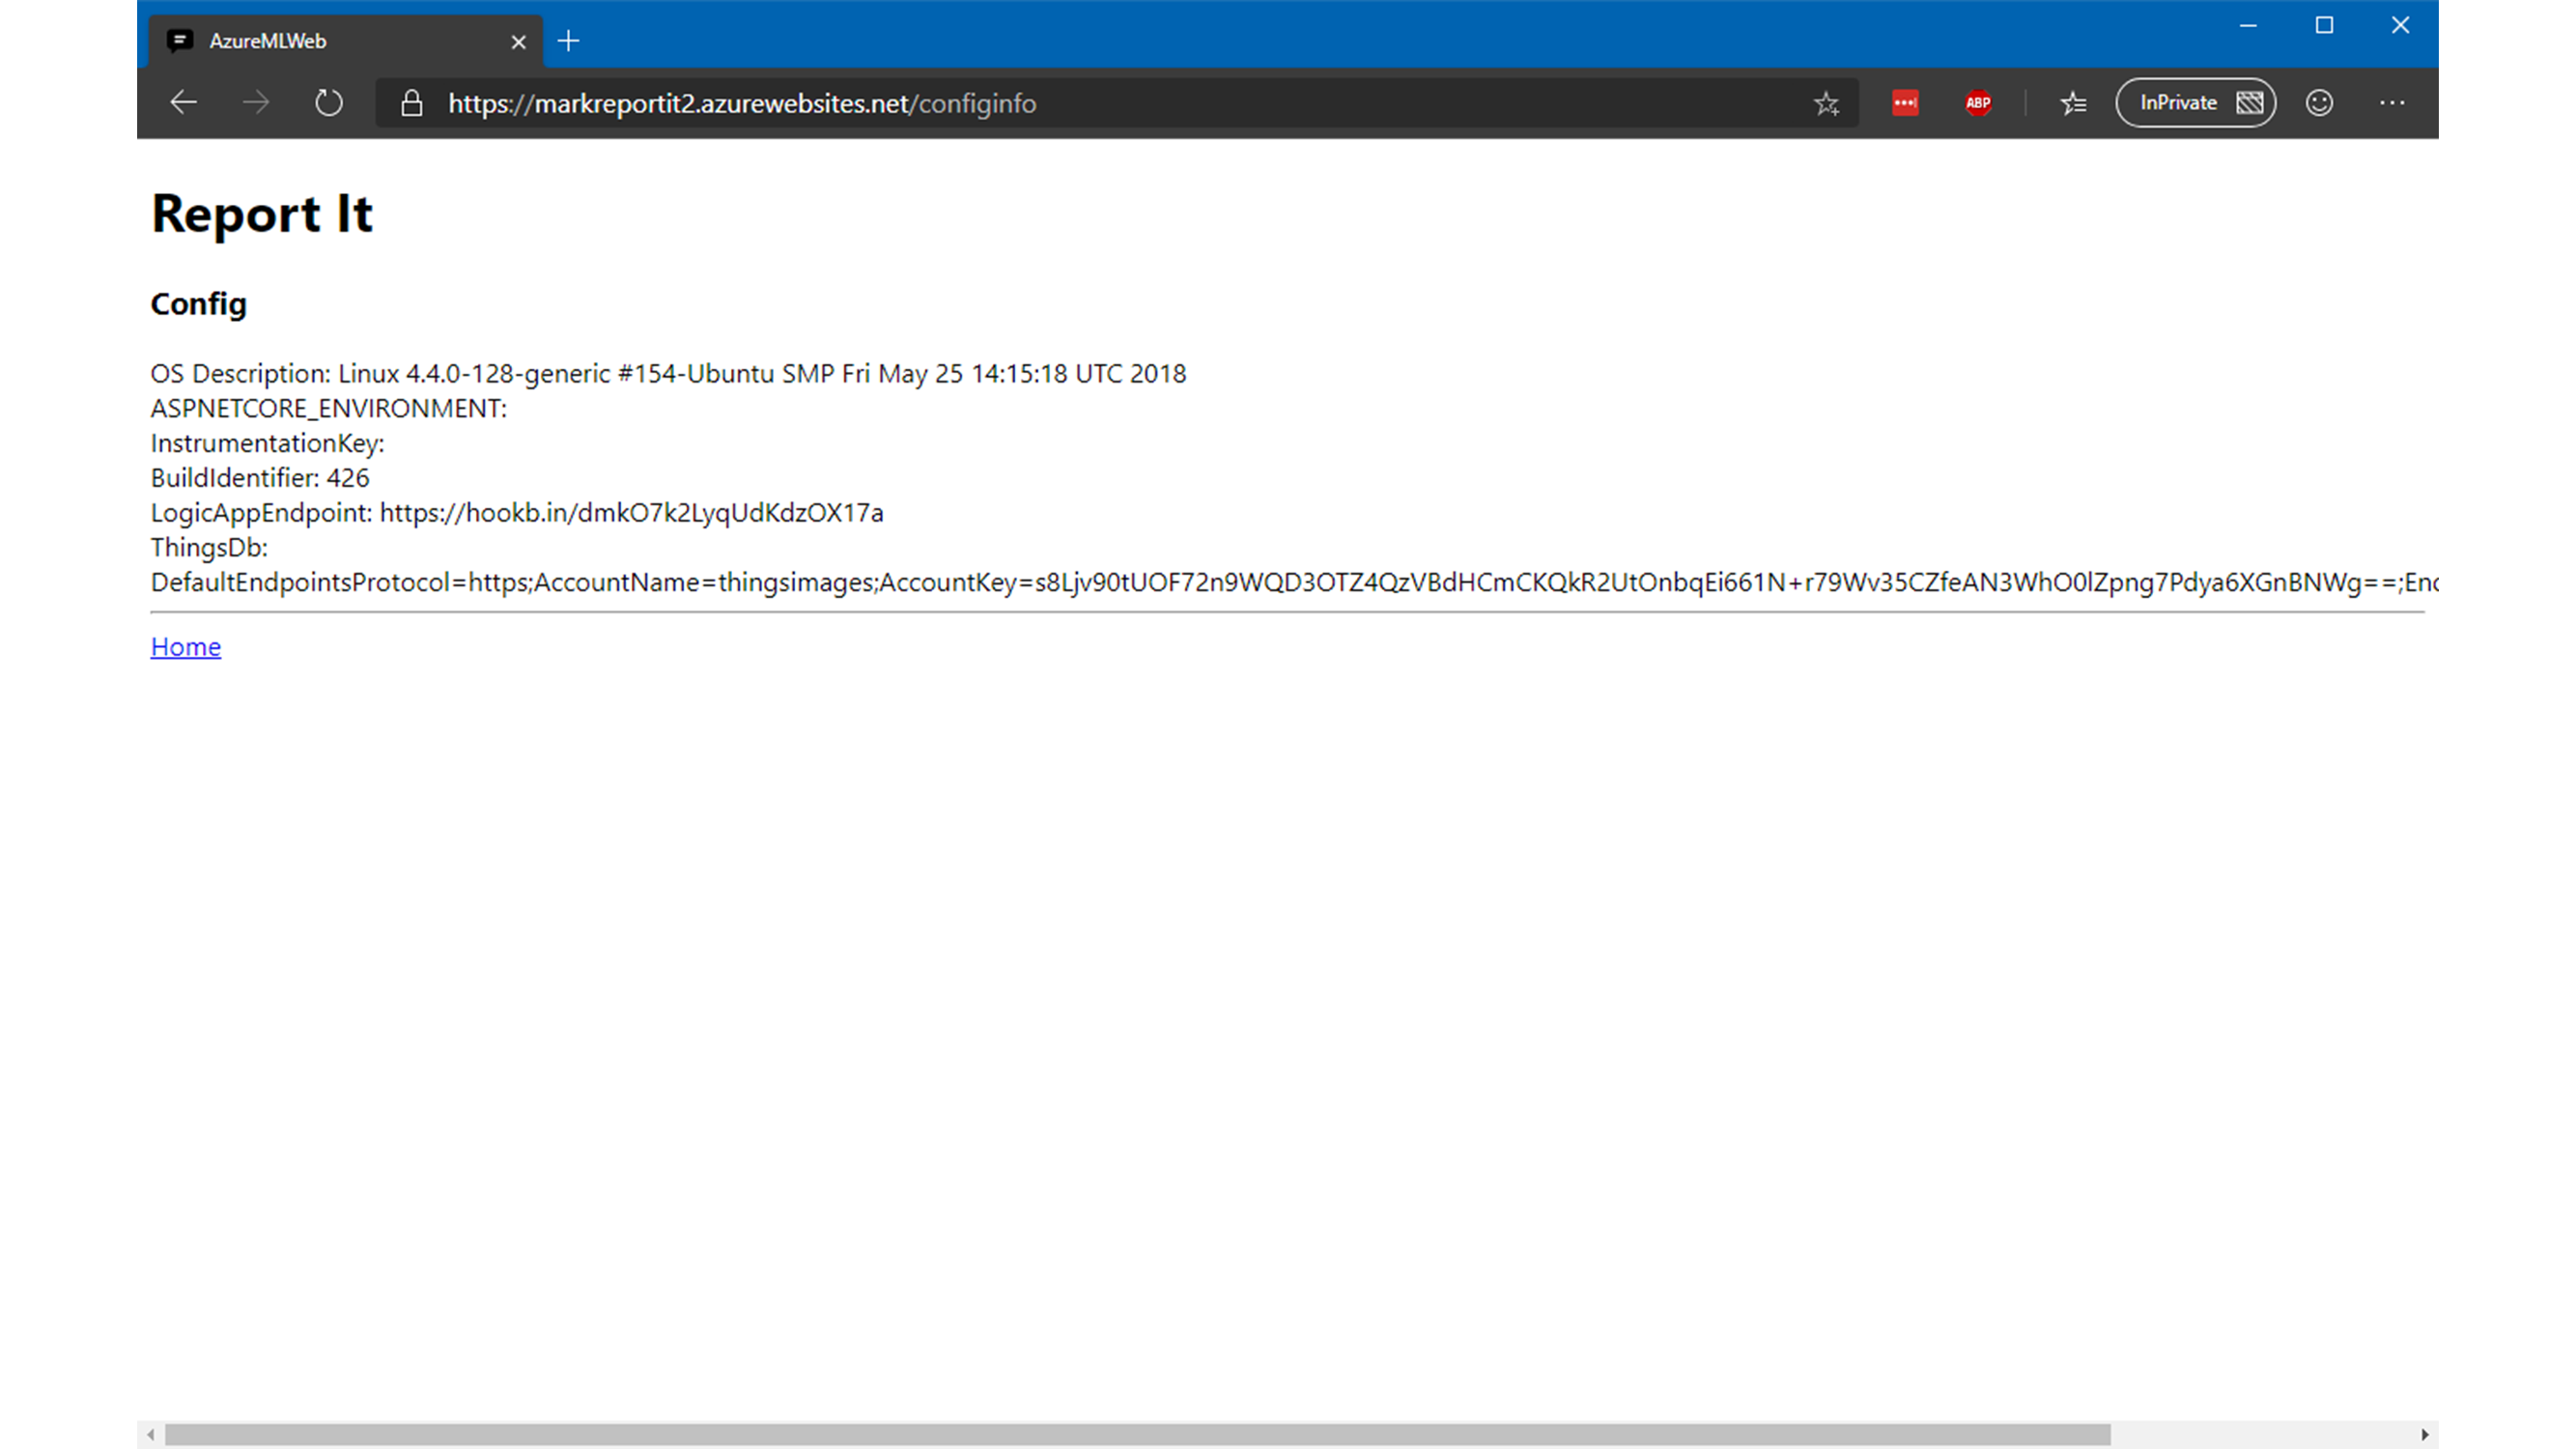Image resolution: width=2576 pixels, height=1449 pixels.
Task: Click the forward navigation arrow
Action: click(256, 103)
